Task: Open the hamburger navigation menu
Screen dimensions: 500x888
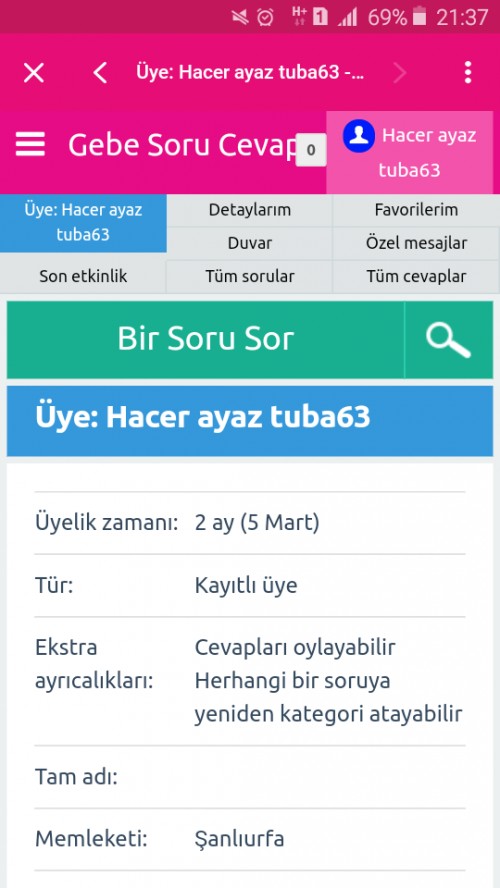Action: [30, 144]
